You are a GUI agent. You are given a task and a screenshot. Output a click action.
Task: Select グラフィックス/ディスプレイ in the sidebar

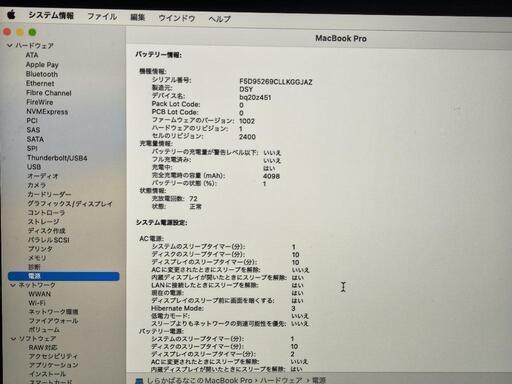click(x=70, y=204)
